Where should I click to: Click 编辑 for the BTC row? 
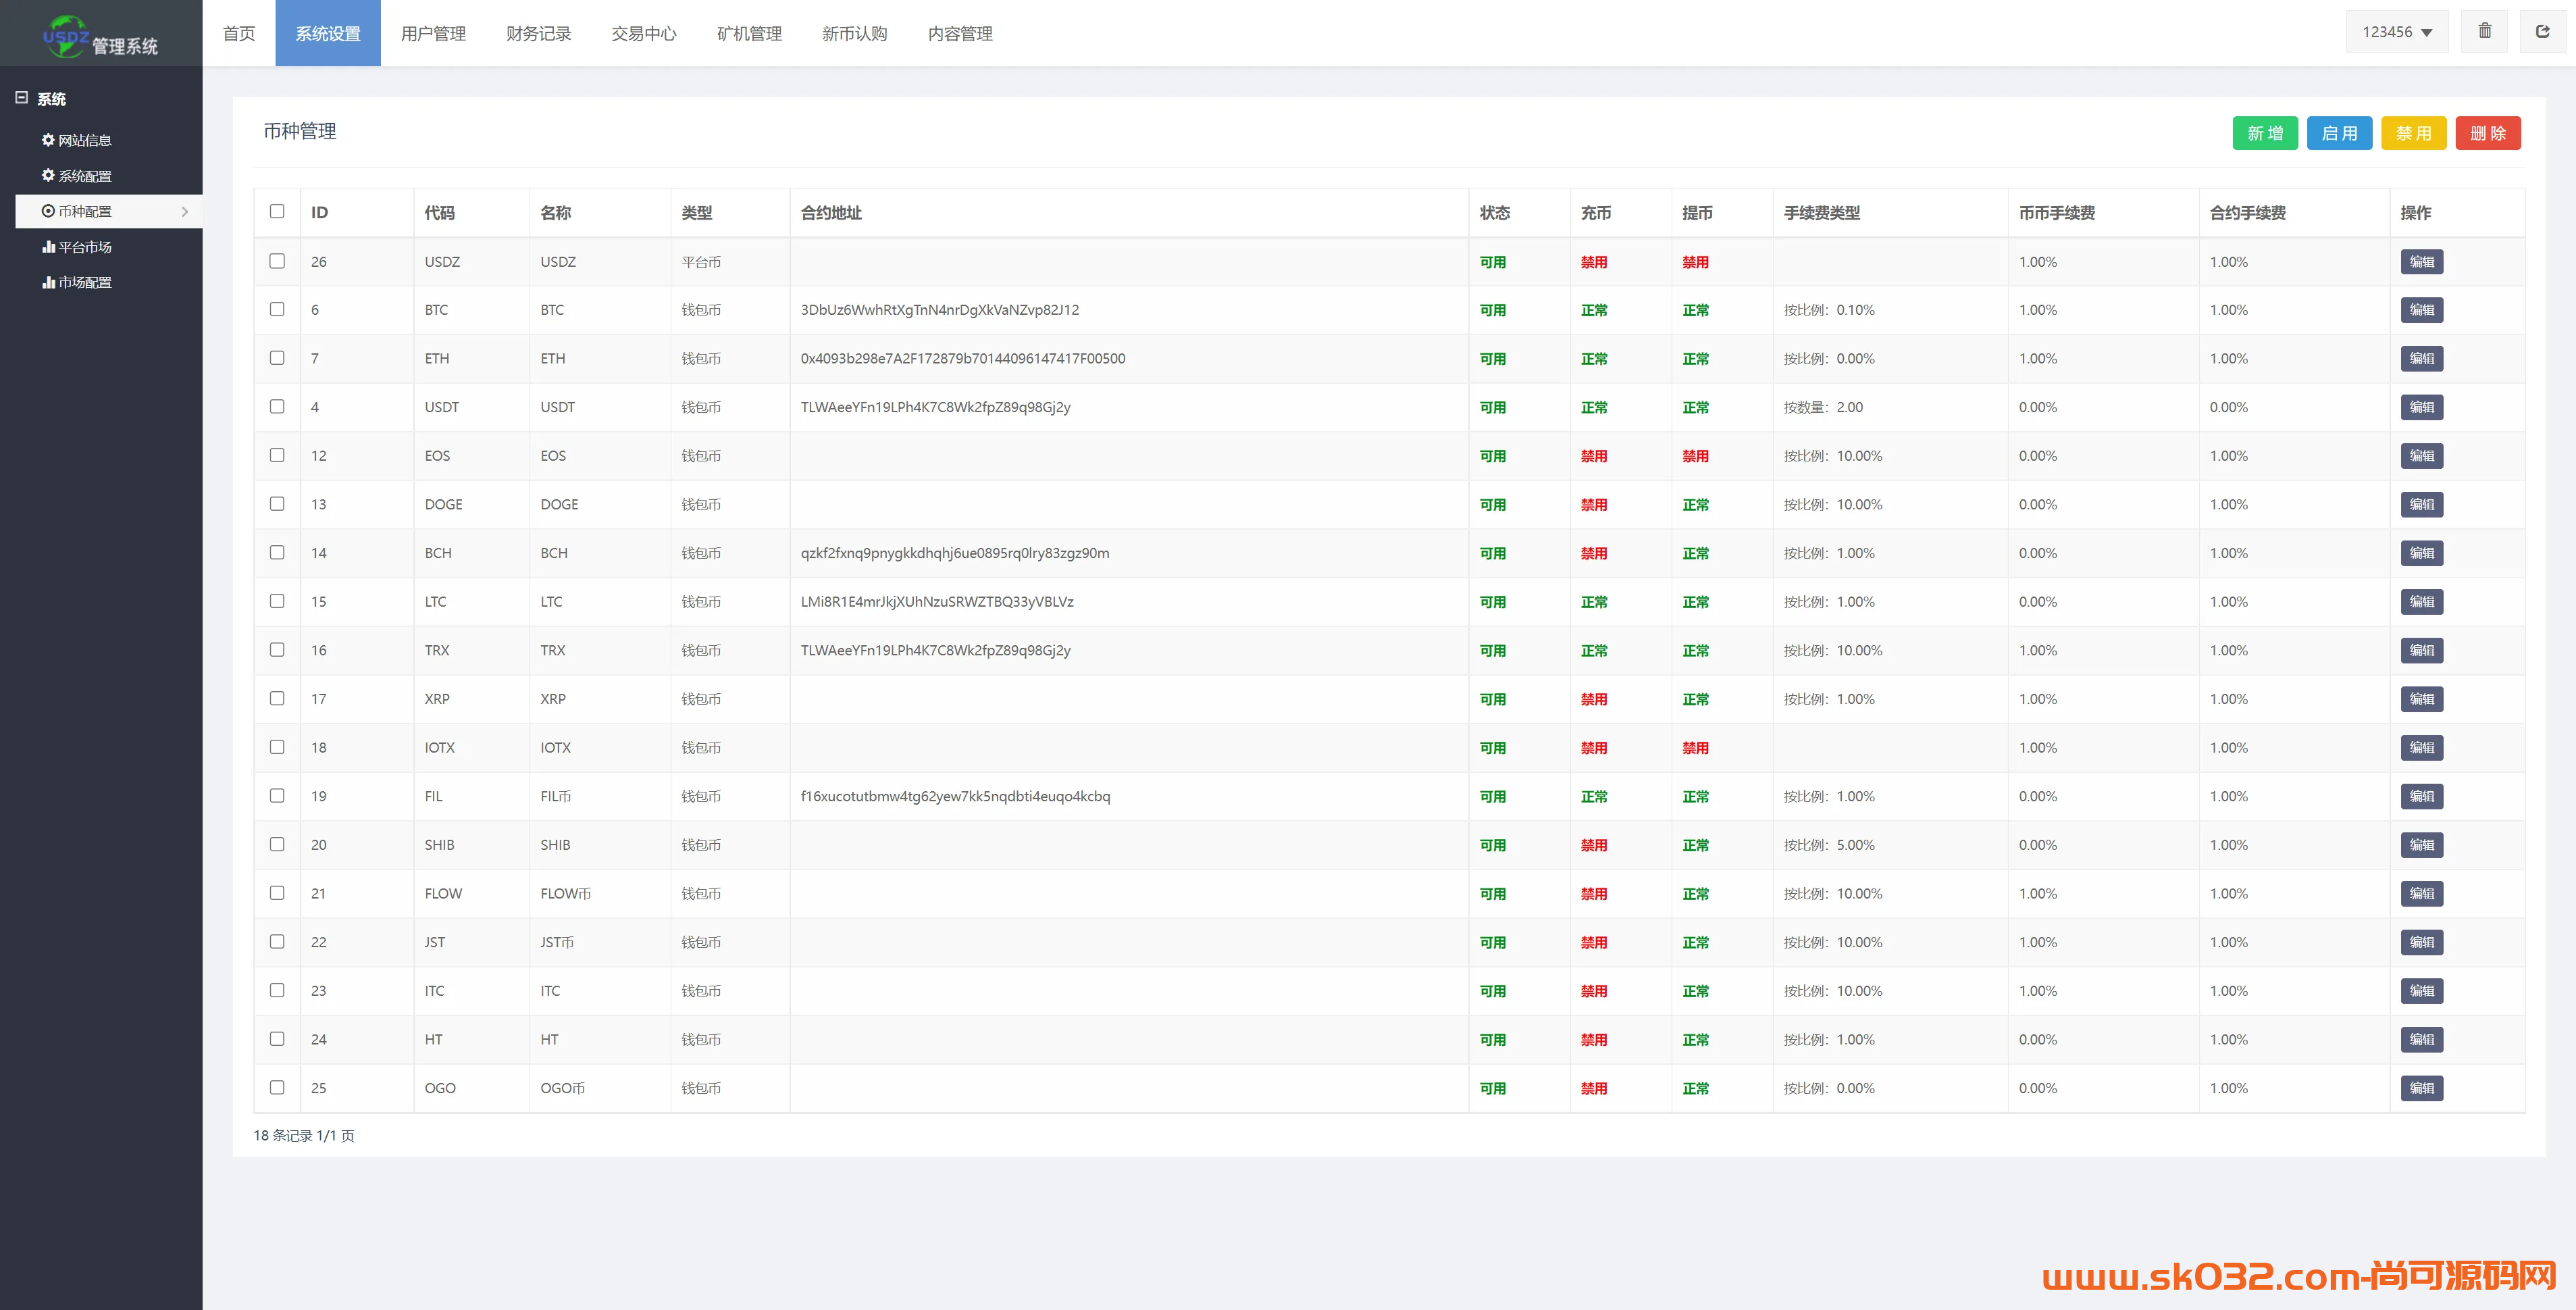point(2422,310)
